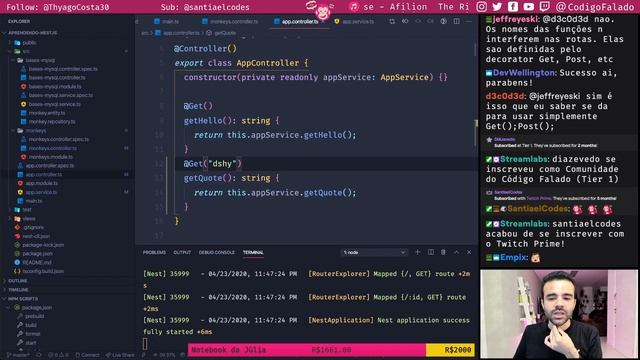
Task: Expand the test folder
Action: 27,210
